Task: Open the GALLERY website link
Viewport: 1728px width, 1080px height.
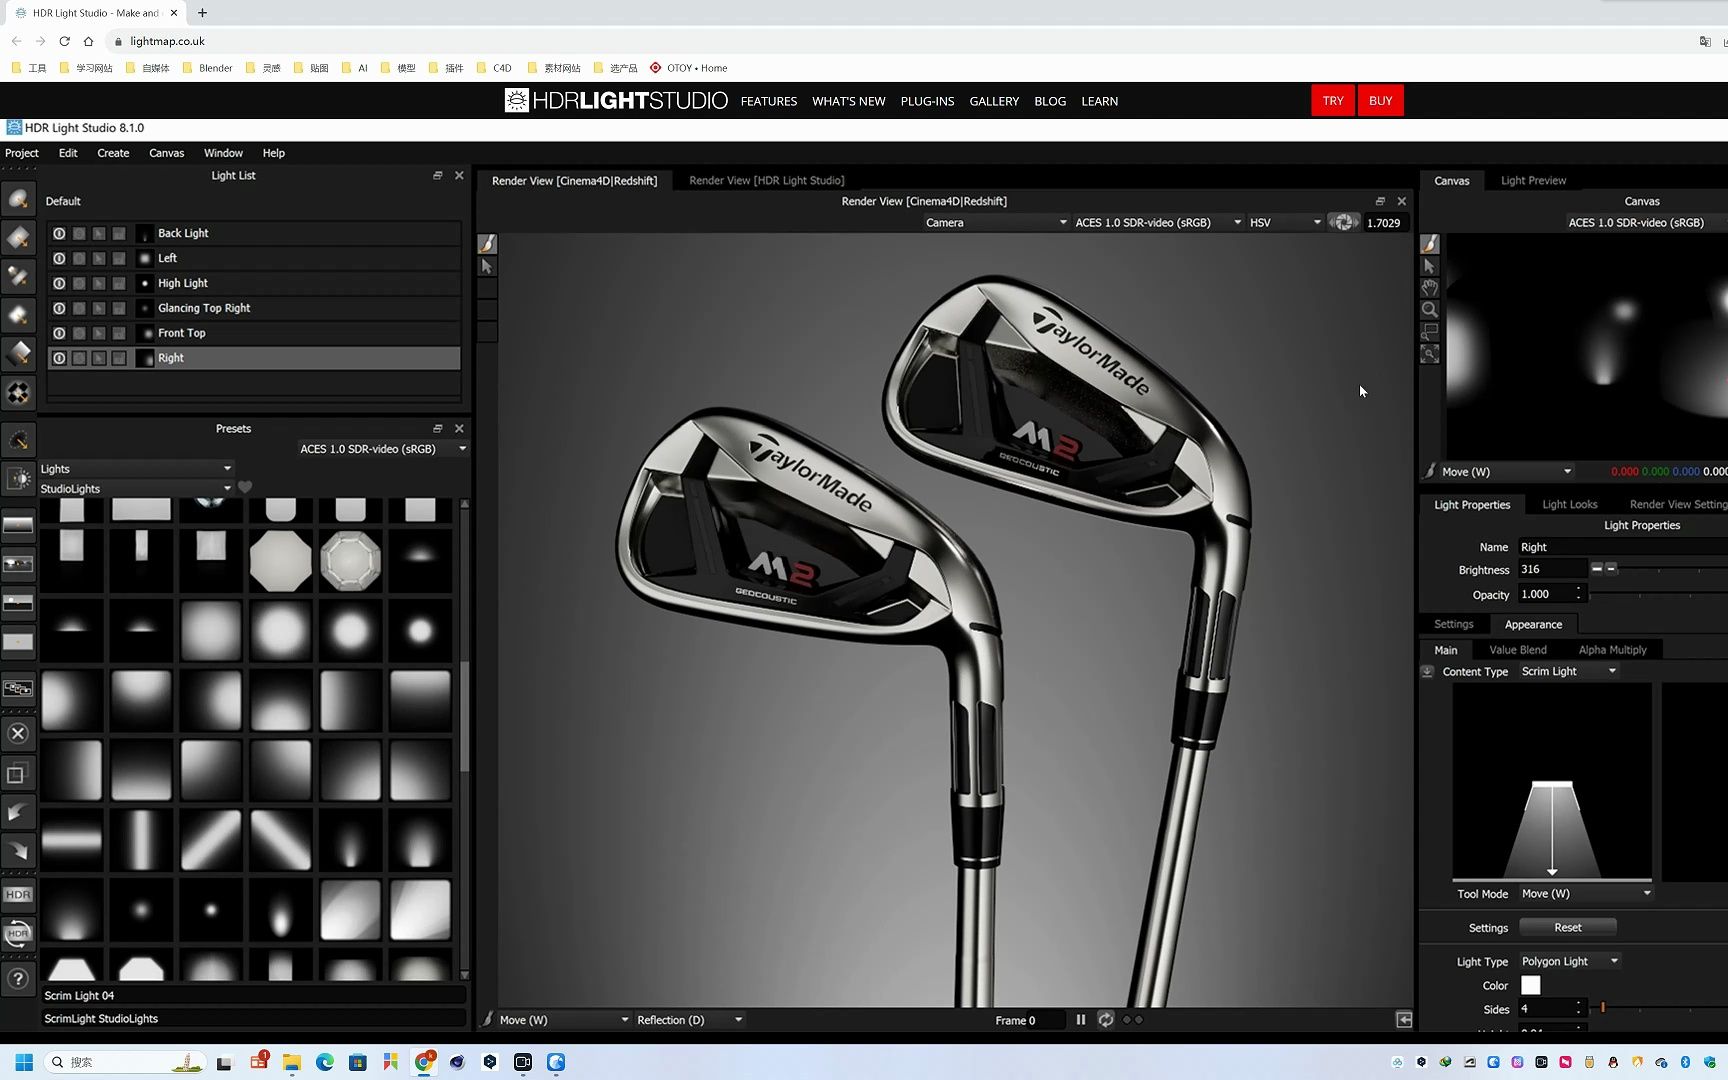Action: point(994,101)
